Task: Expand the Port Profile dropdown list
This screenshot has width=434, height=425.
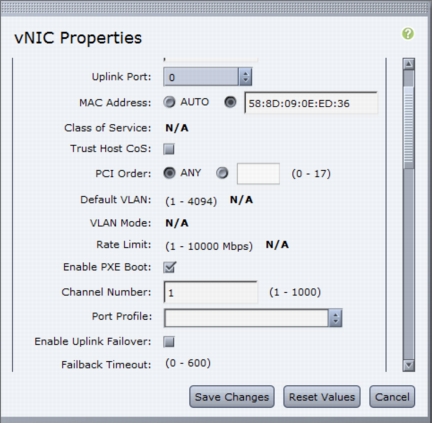Action: tap(253, 318)
